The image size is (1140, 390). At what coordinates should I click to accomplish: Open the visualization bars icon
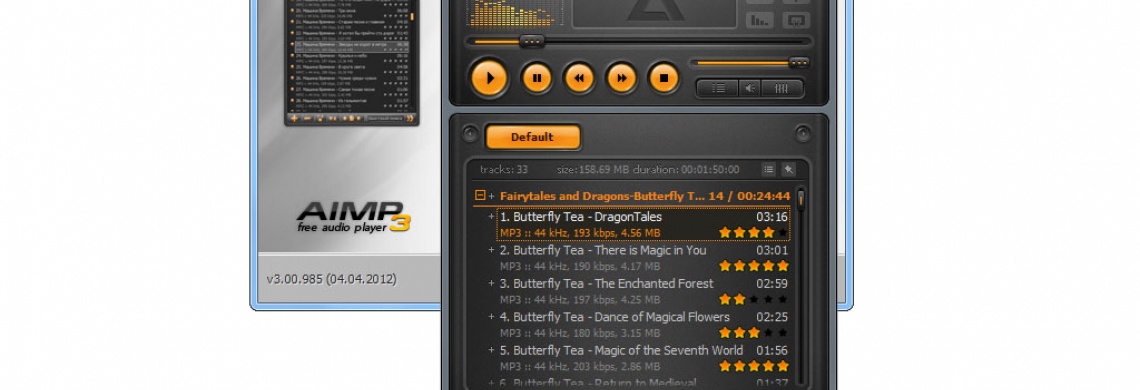[x=759, y=20]
